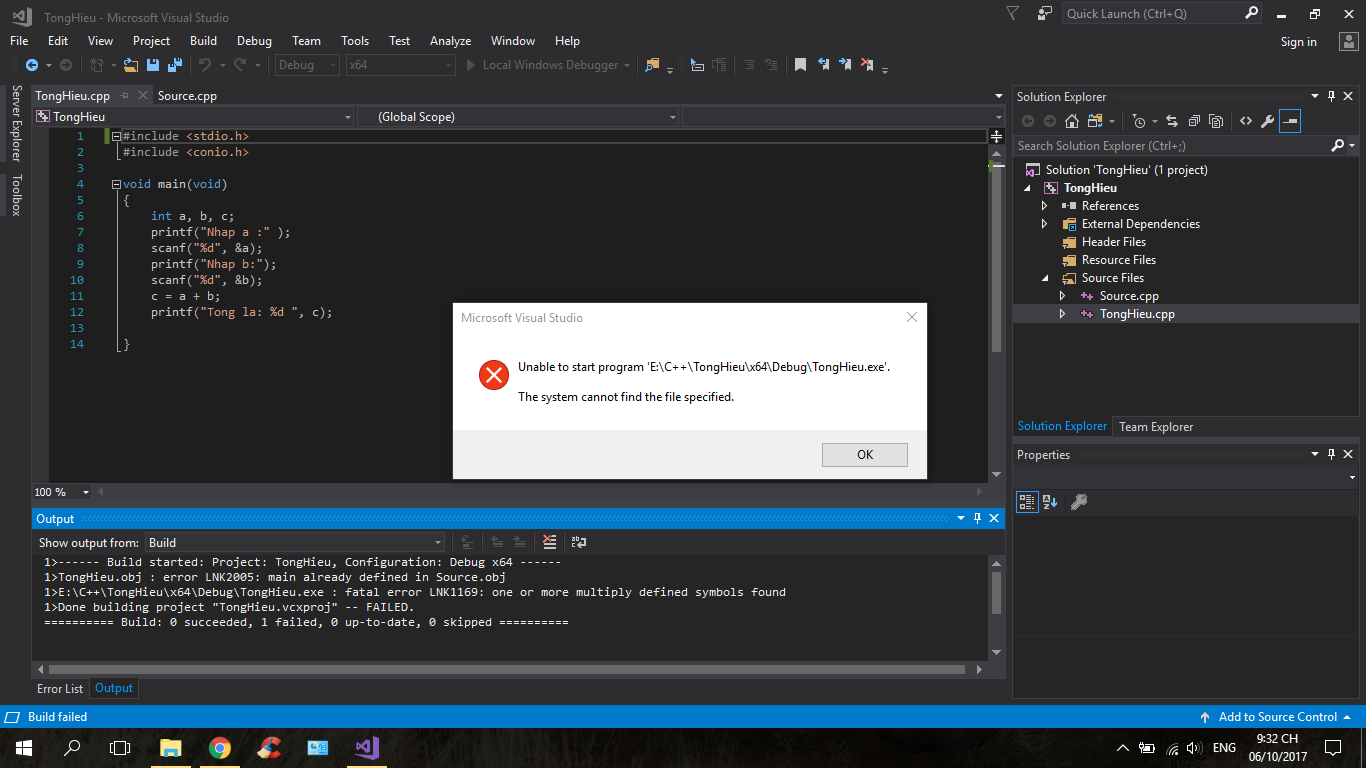
Task: Open Google Chrome from the taskbar
Action: pyautogui.click(x=220, y=748)
